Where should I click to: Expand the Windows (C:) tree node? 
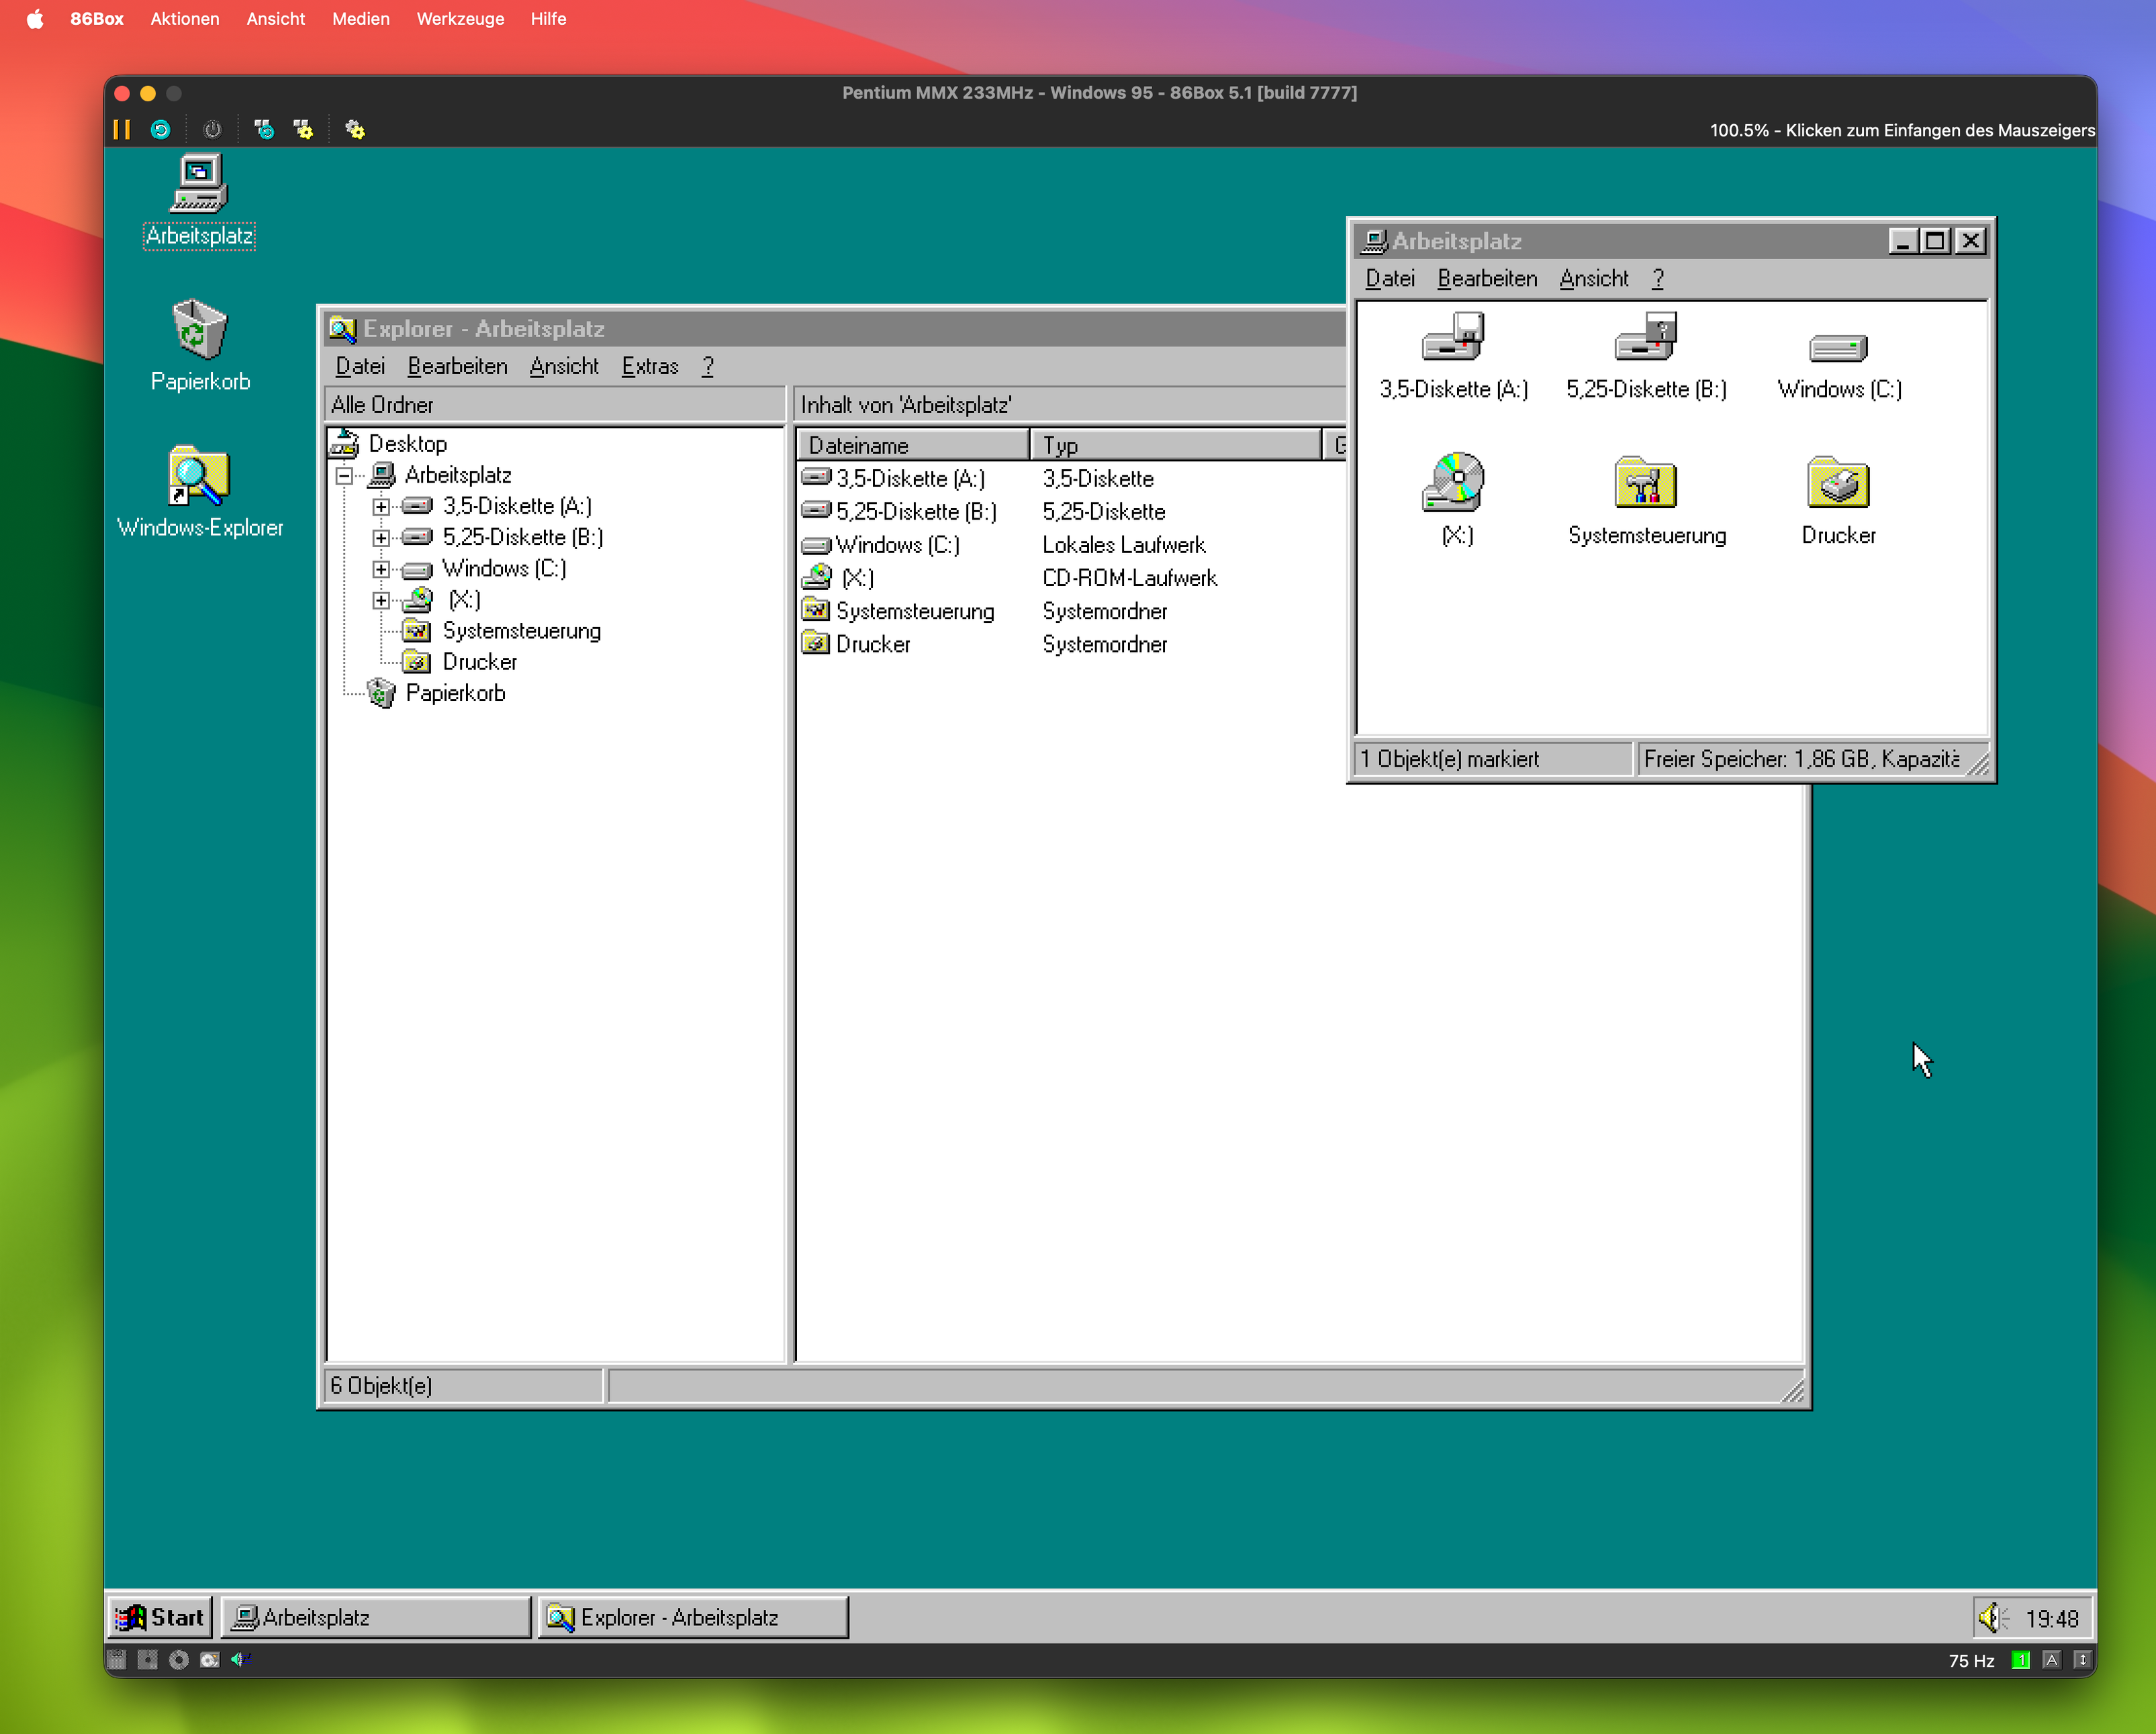381,569
